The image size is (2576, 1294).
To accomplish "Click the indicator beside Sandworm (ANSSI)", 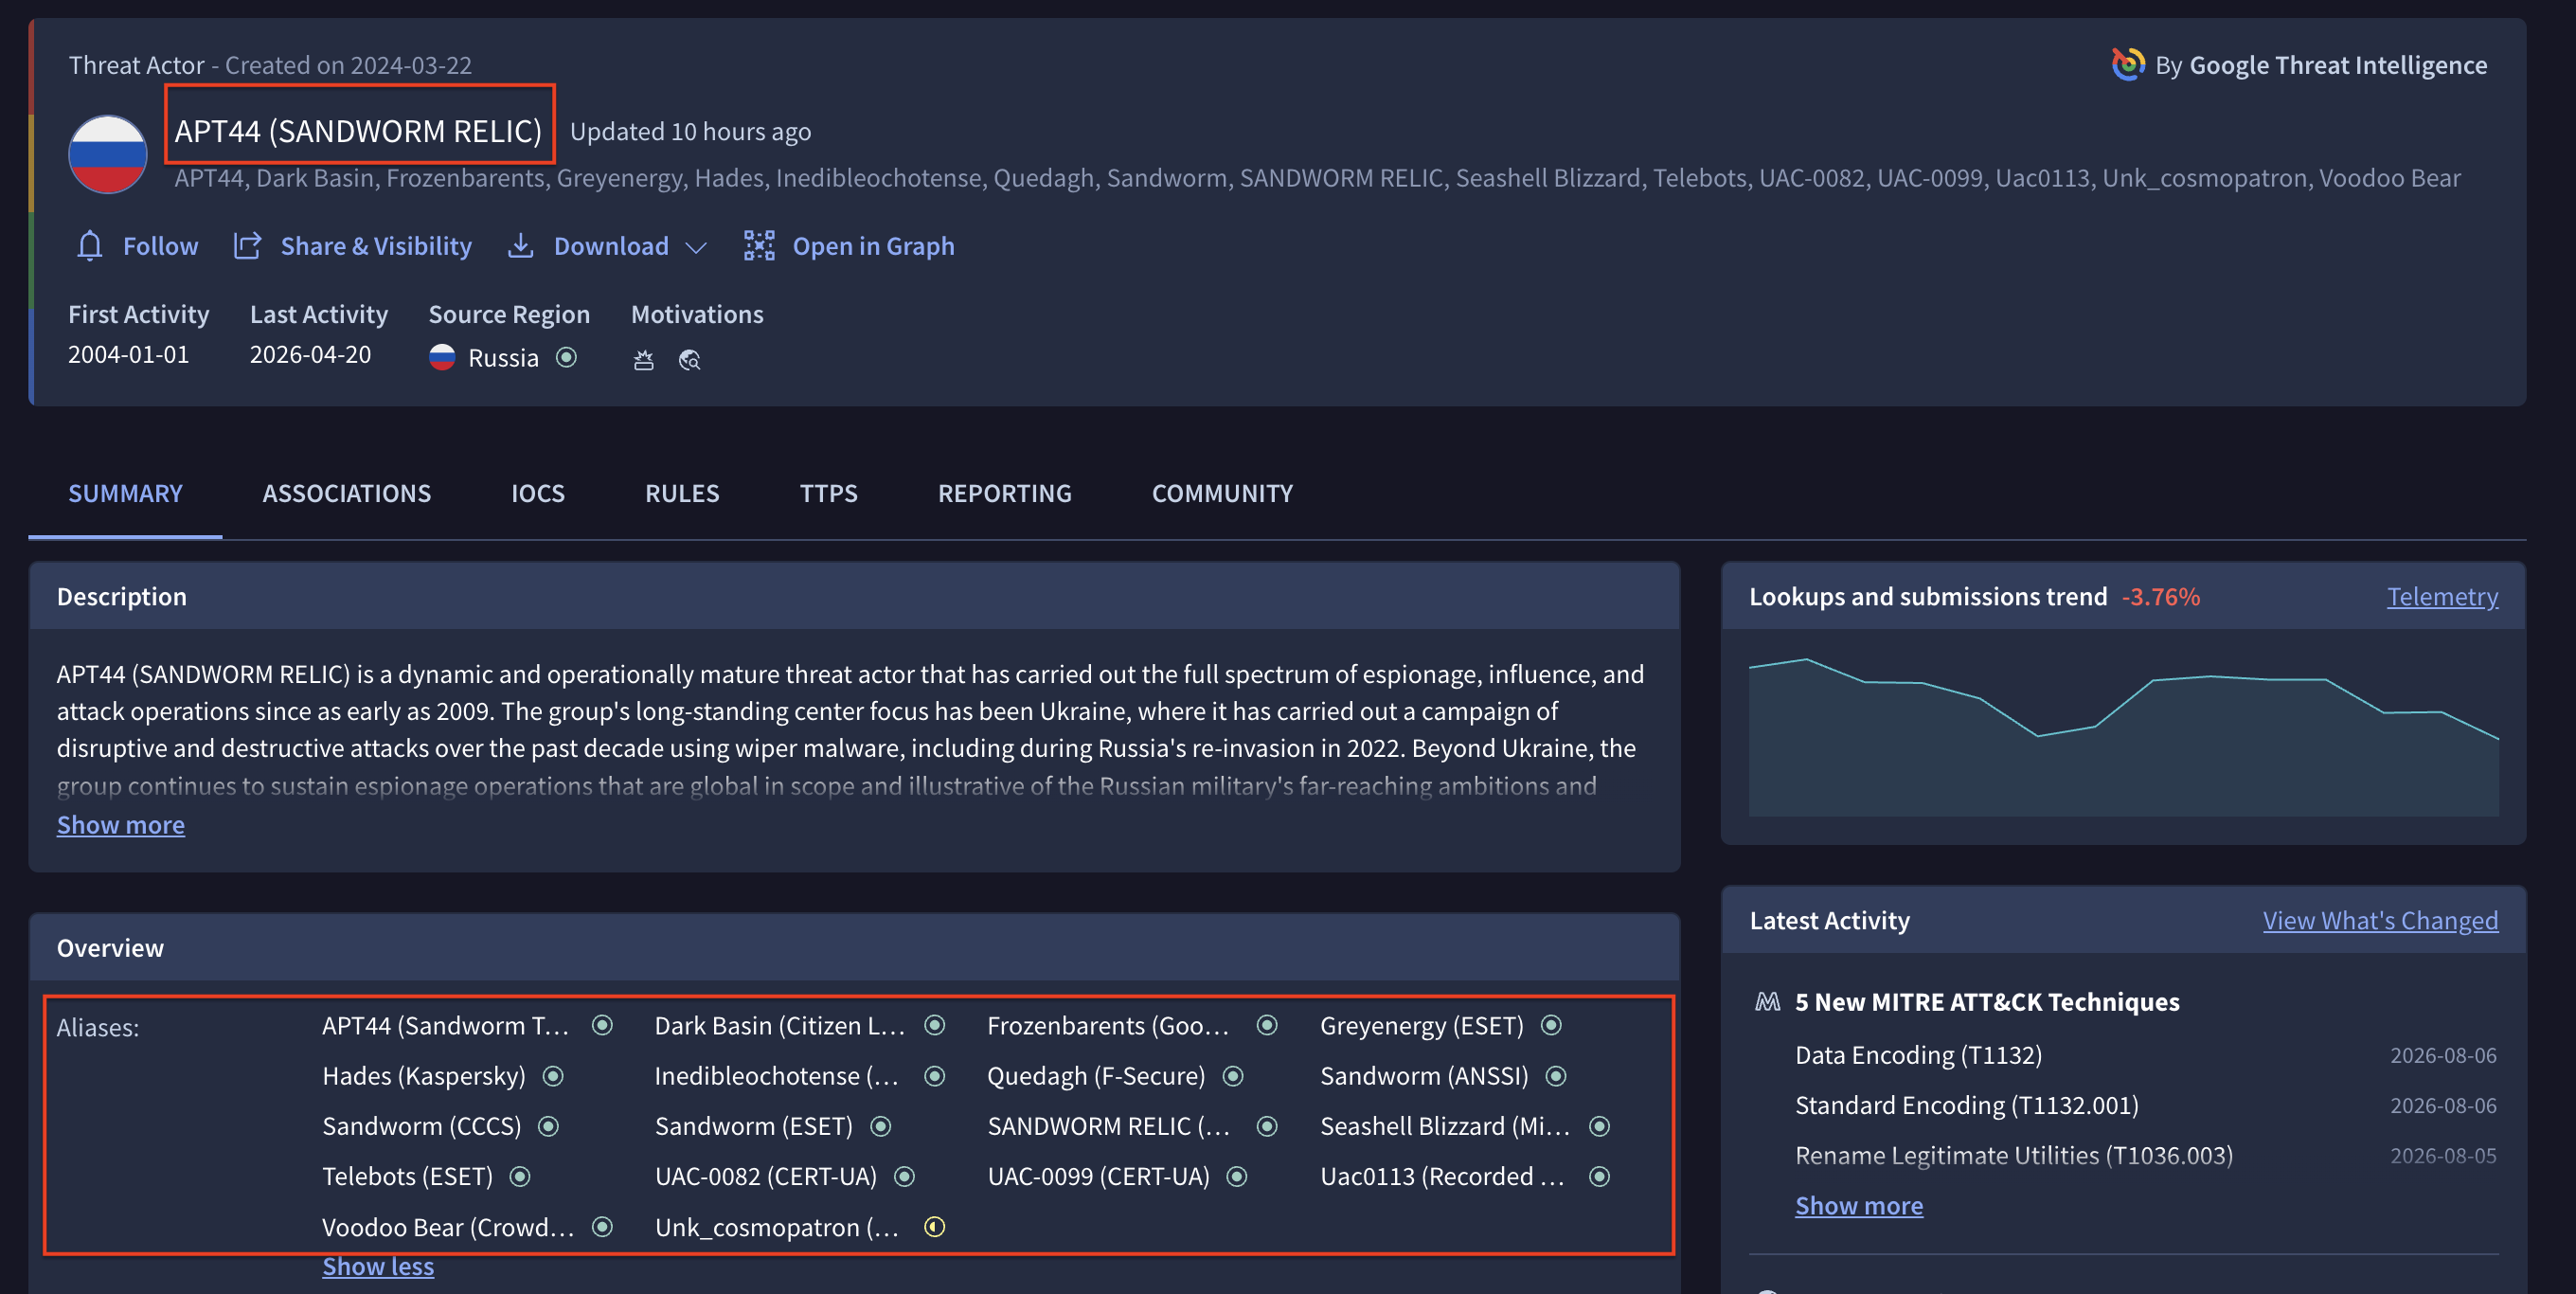I will (1556, 1076).
